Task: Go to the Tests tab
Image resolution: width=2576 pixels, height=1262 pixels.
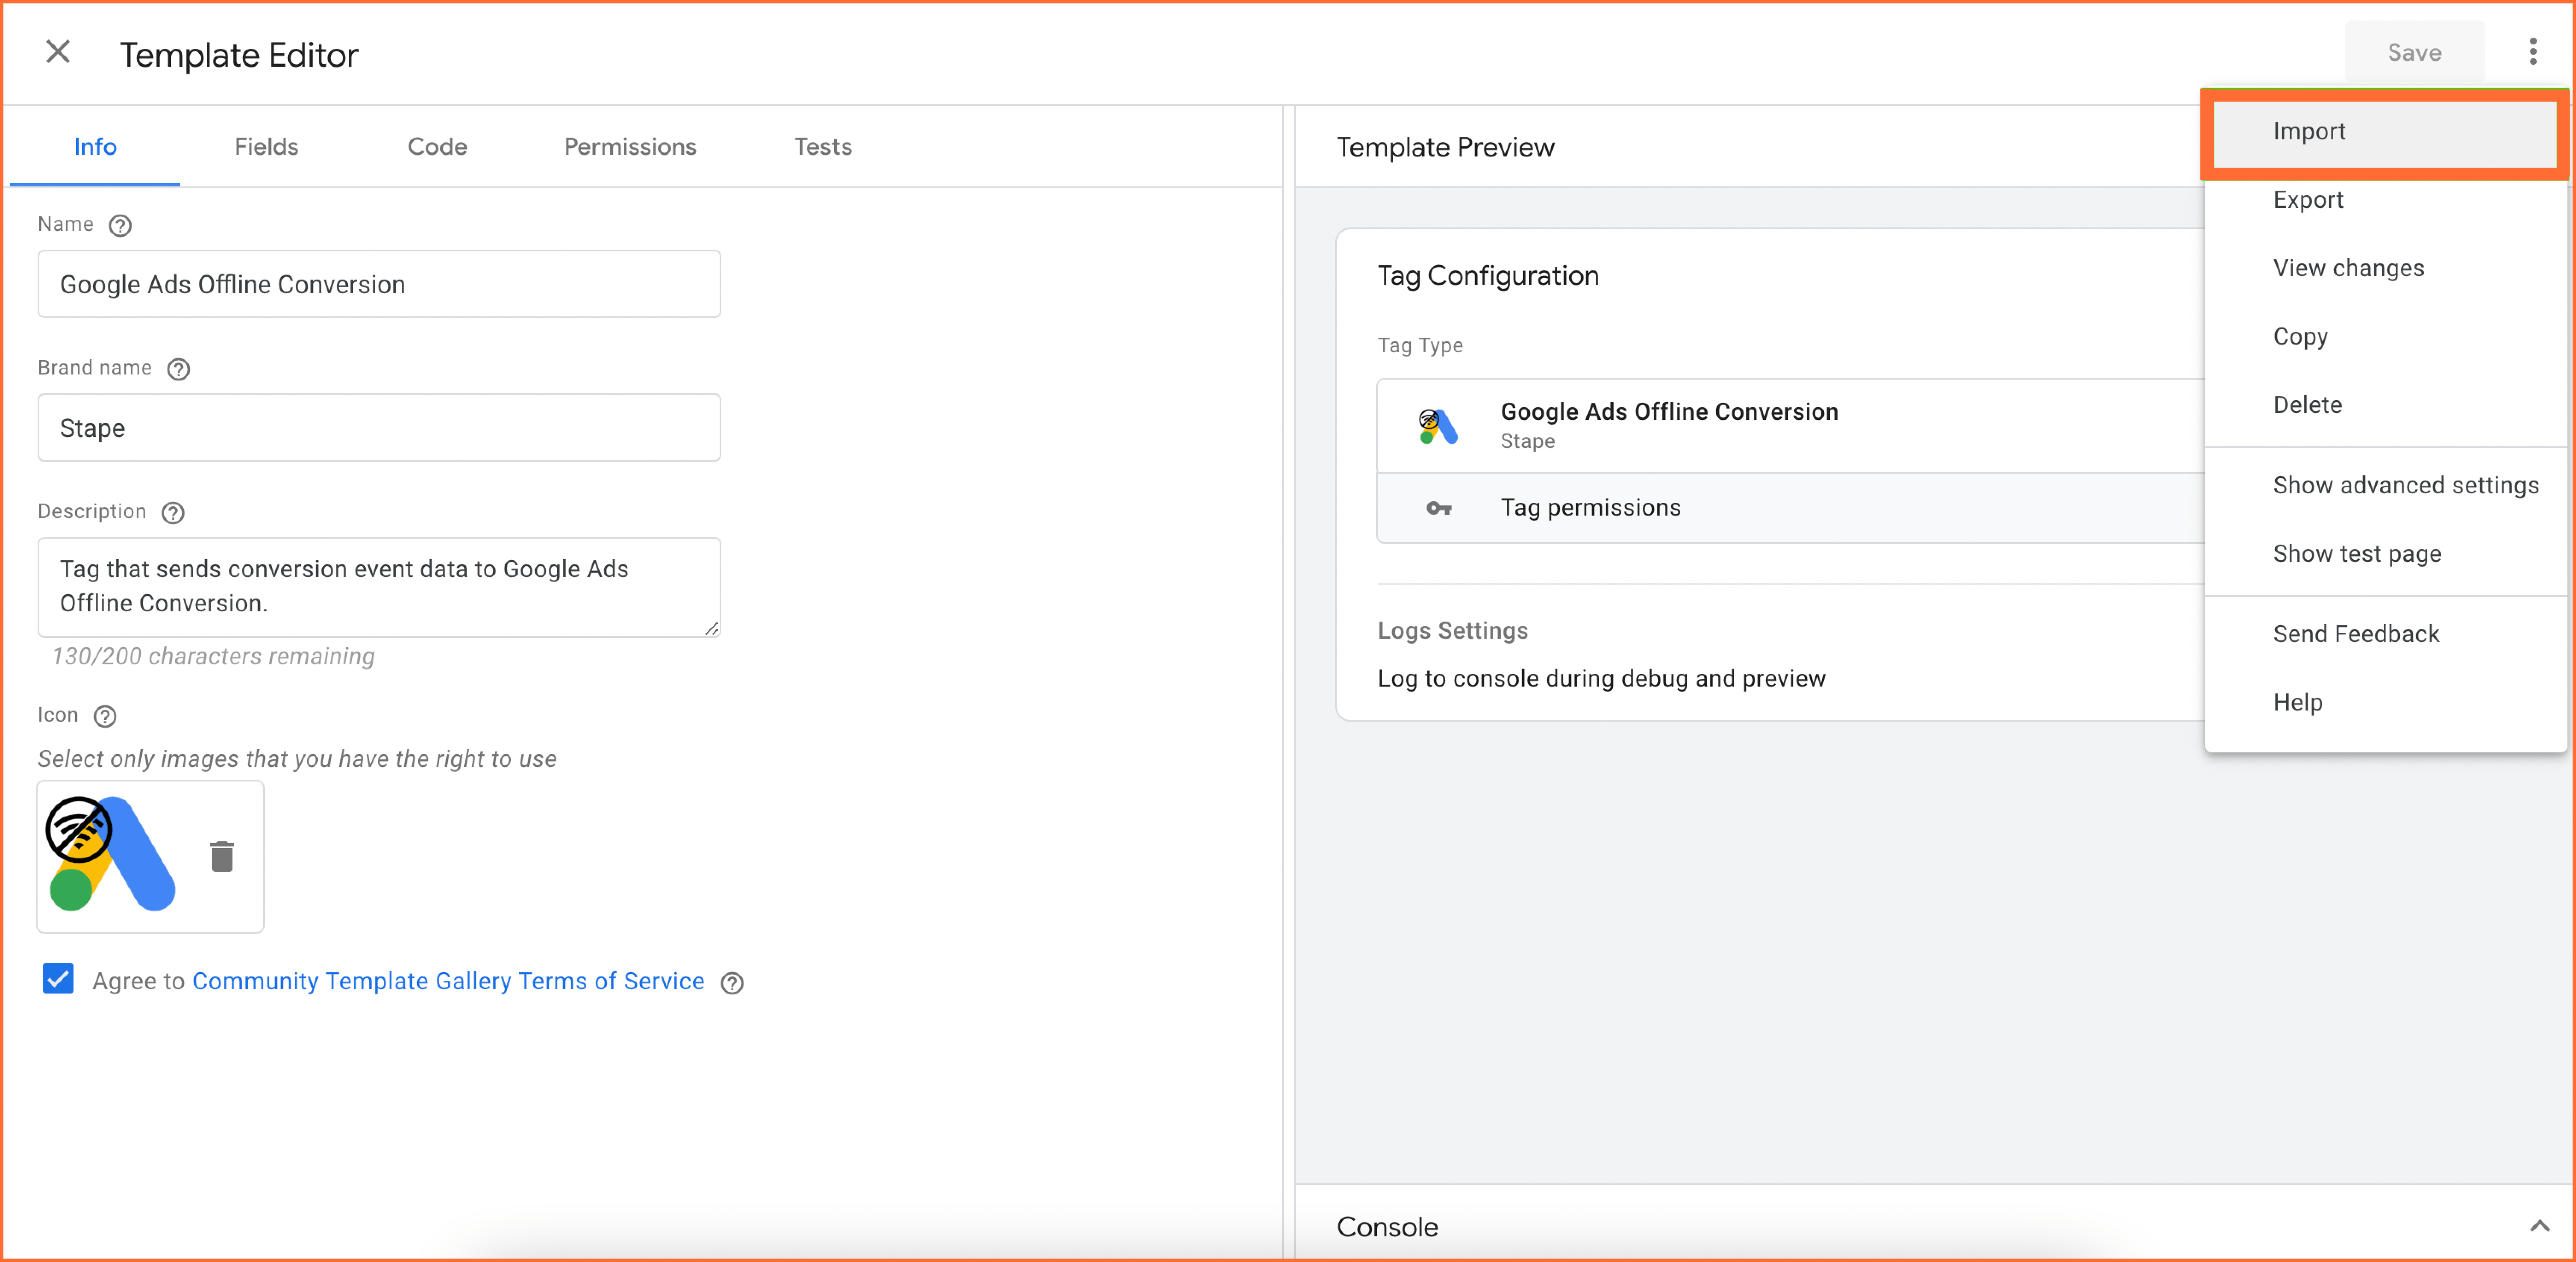Action: [823, 147]
